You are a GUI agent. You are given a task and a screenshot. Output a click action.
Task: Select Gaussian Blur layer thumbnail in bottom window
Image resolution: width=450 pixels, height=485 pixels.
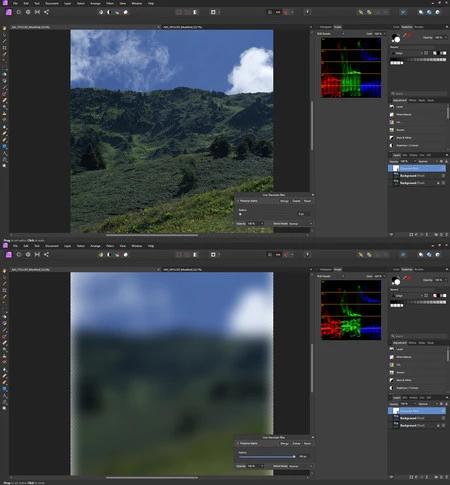396,411
